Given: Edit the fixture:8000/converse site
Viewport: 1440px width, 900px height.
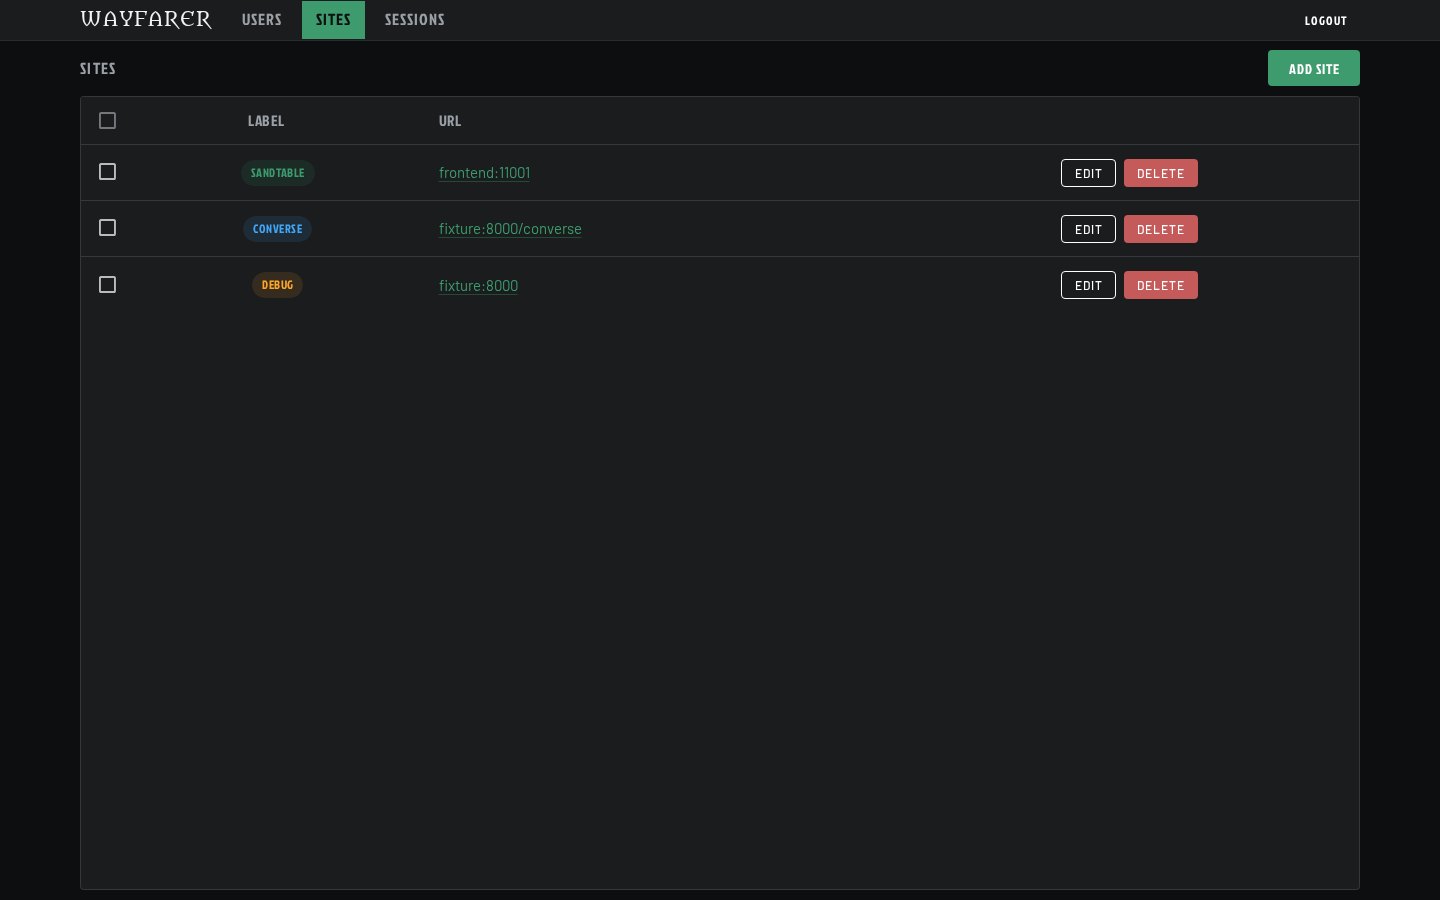Looking at the screenshot, I should tap(1088, 229).
